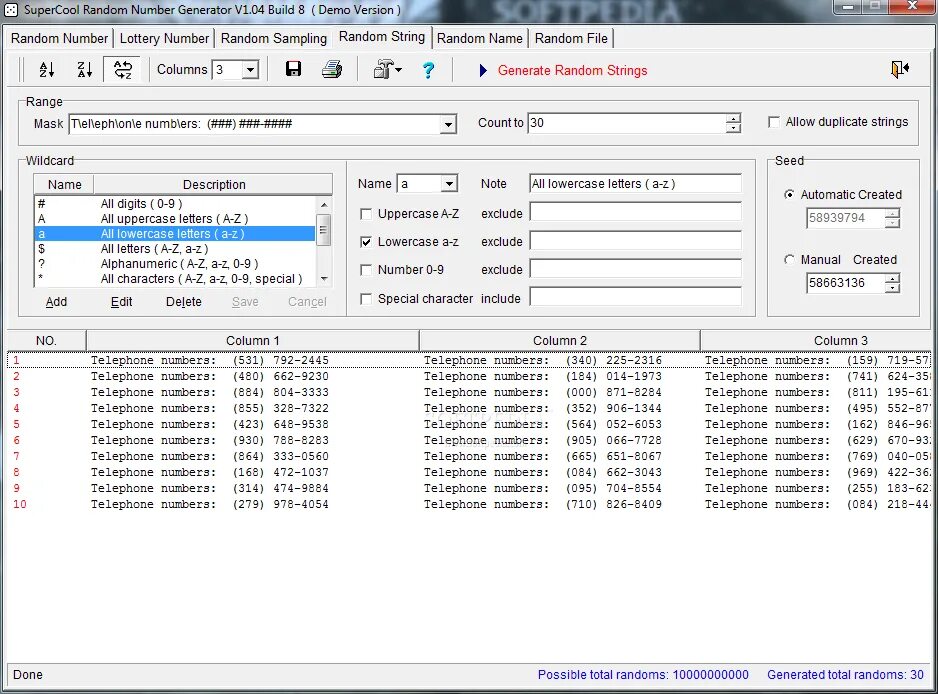The width and height of the screenshot is (938, 694).
Task: Click the Lowercase exclude input field
Action: click(x=635, y=241)
